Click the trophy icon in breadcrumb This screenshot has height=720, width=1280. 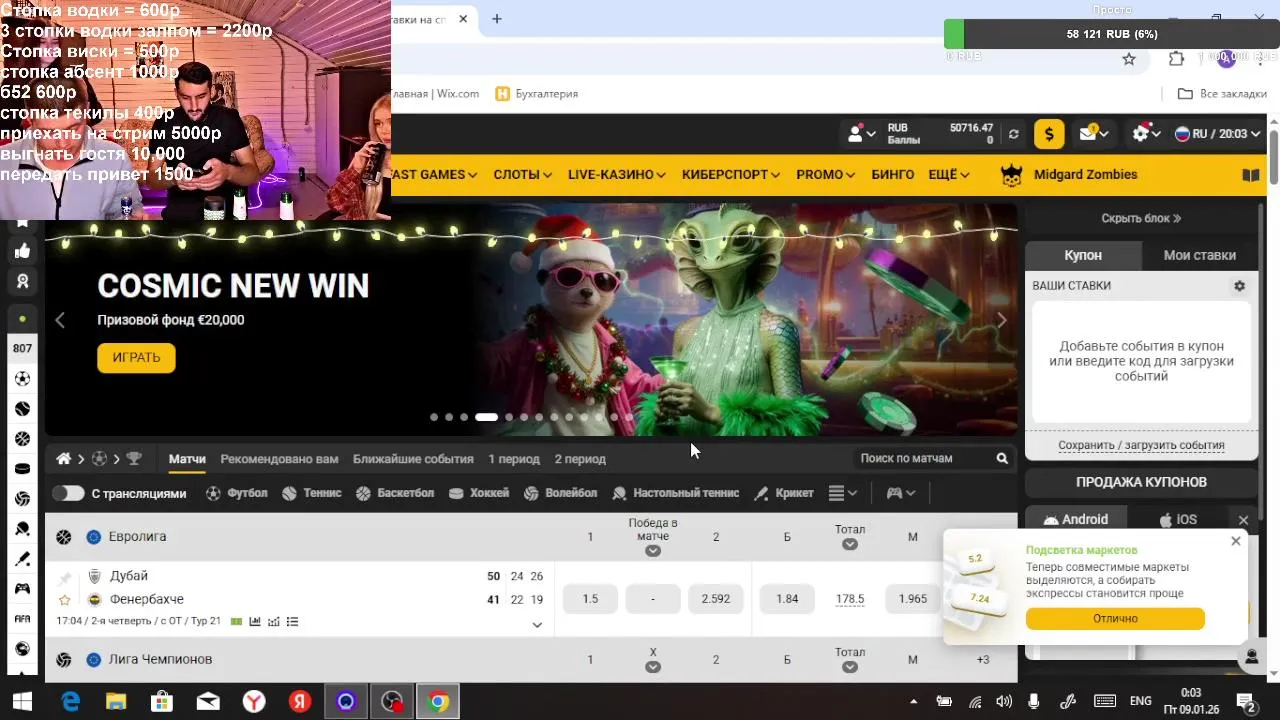pos(134,459)
